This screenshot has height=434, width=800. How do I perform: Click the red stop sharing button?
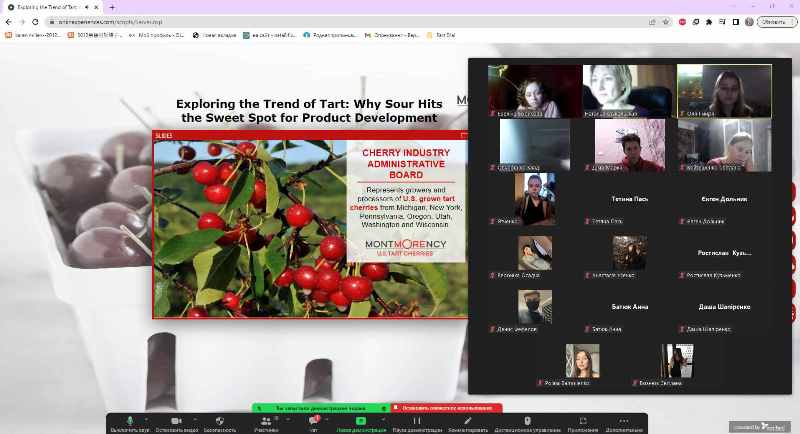tap(446, 408)
